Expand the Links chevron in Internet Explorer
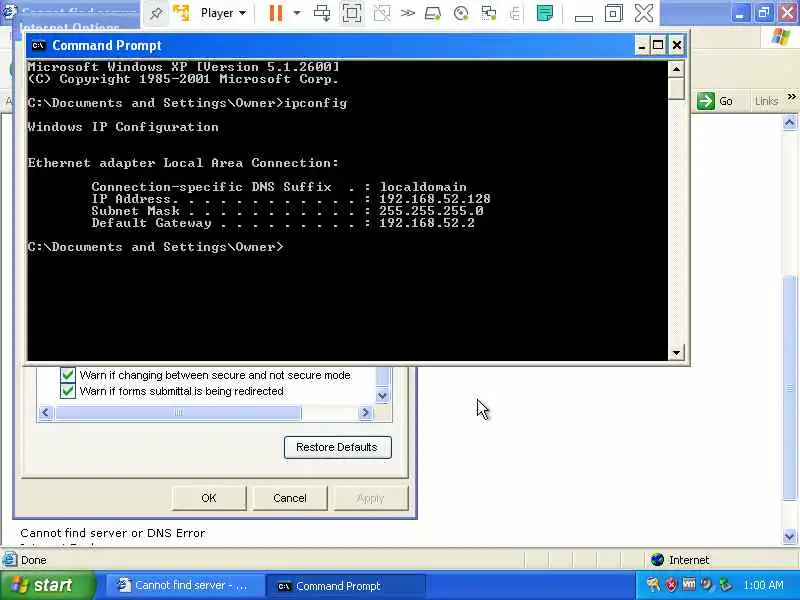The image size is (800, 600). pos(791,96)
